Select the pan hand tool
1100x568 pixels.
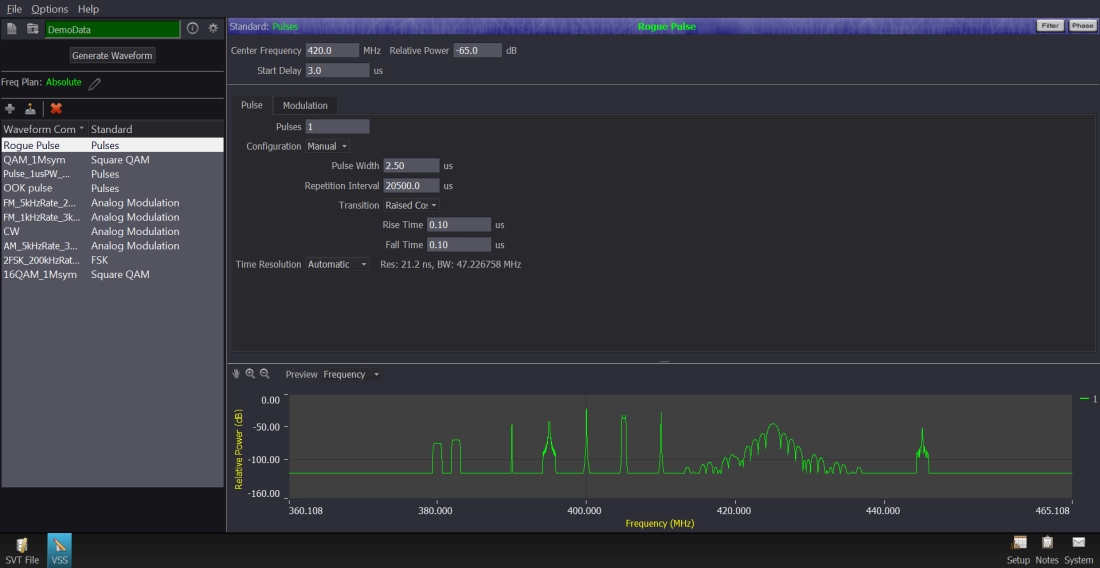pos(237,373)
